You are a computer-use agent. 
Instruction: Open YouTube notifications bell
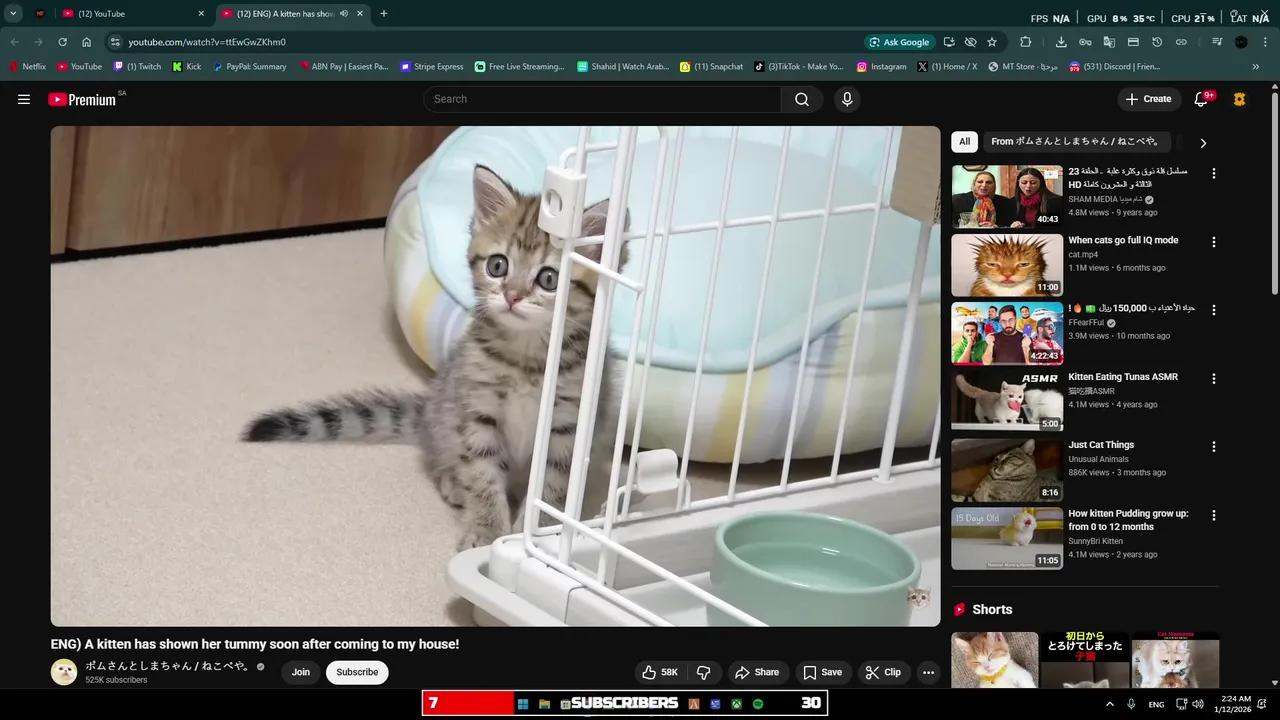1201,99
